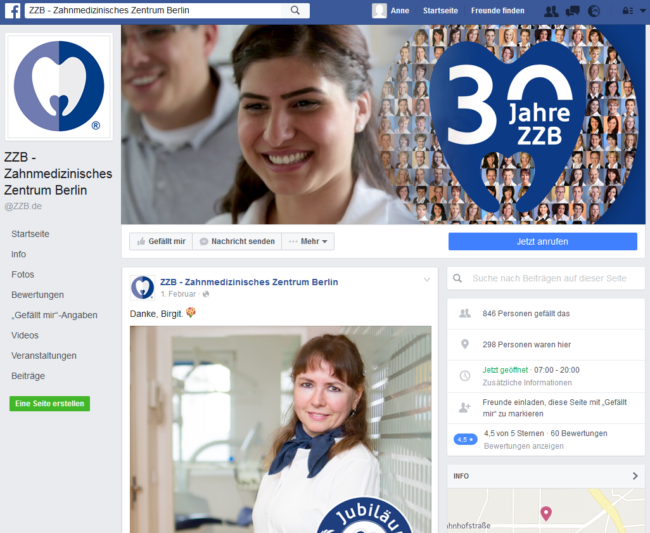Open notifications globe icon
This screenshot has width=650, height=533.
click(594, 11)
